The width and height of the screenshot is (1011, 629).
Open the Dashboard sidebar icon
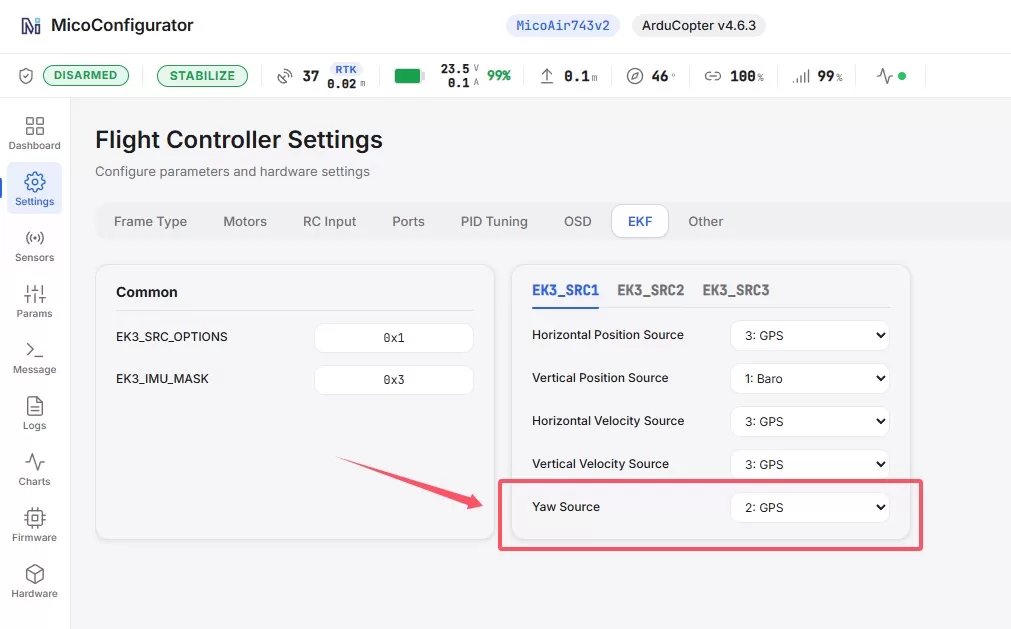click(x=34, y=125)
